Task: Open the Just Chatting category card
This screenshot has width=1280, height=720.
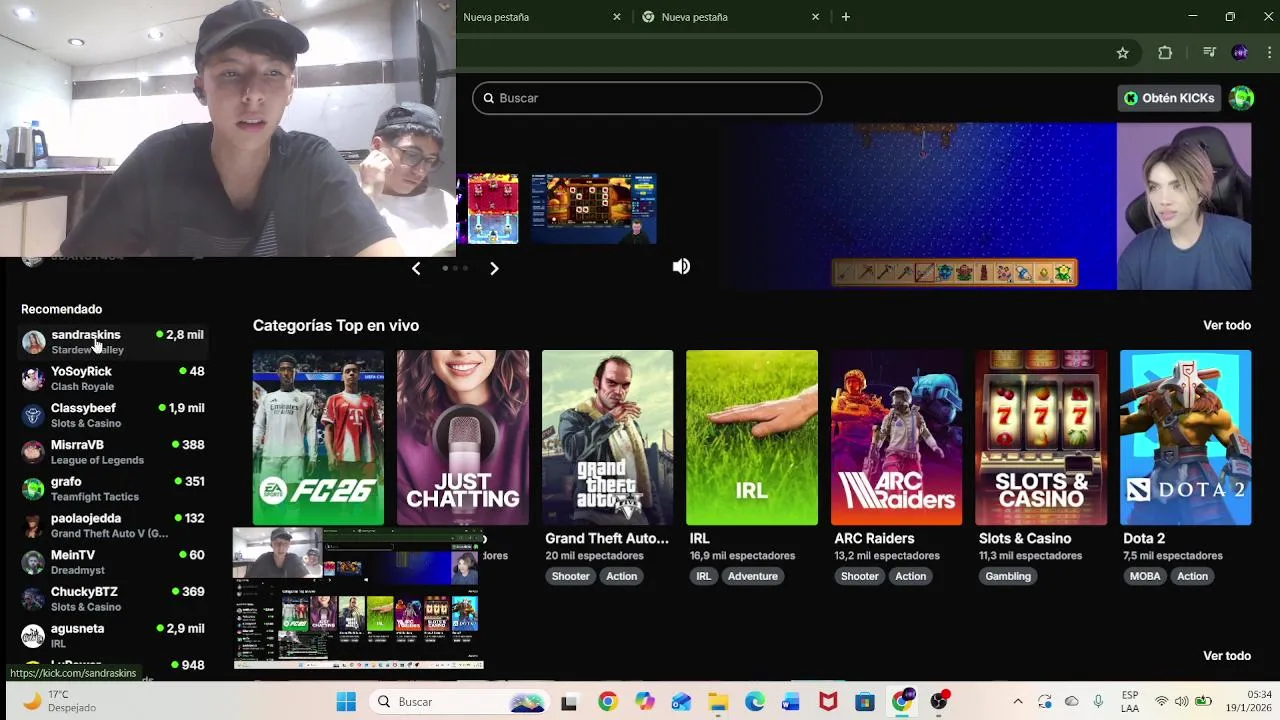Action: (x=463, y=437)
